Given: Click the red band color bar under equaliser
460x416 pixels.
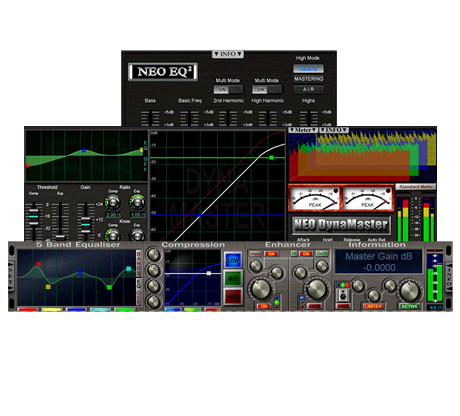Looking at the screenshot, I should (x=28, y=310).
